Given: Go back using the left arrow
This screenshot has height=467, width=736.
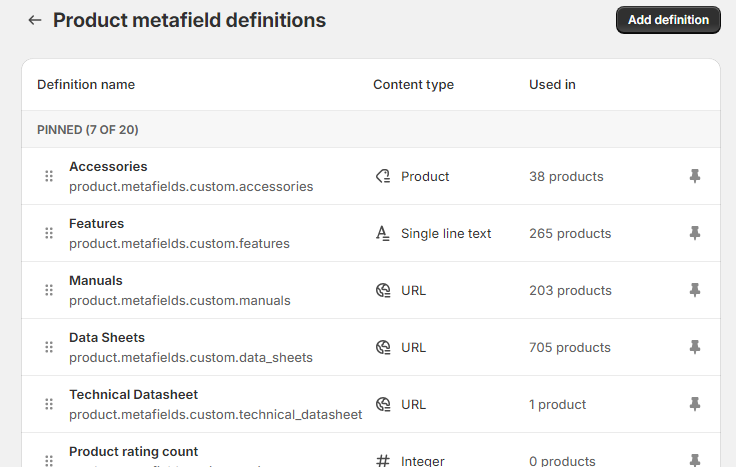Looking at the screenshot, I should coord(35,20).
